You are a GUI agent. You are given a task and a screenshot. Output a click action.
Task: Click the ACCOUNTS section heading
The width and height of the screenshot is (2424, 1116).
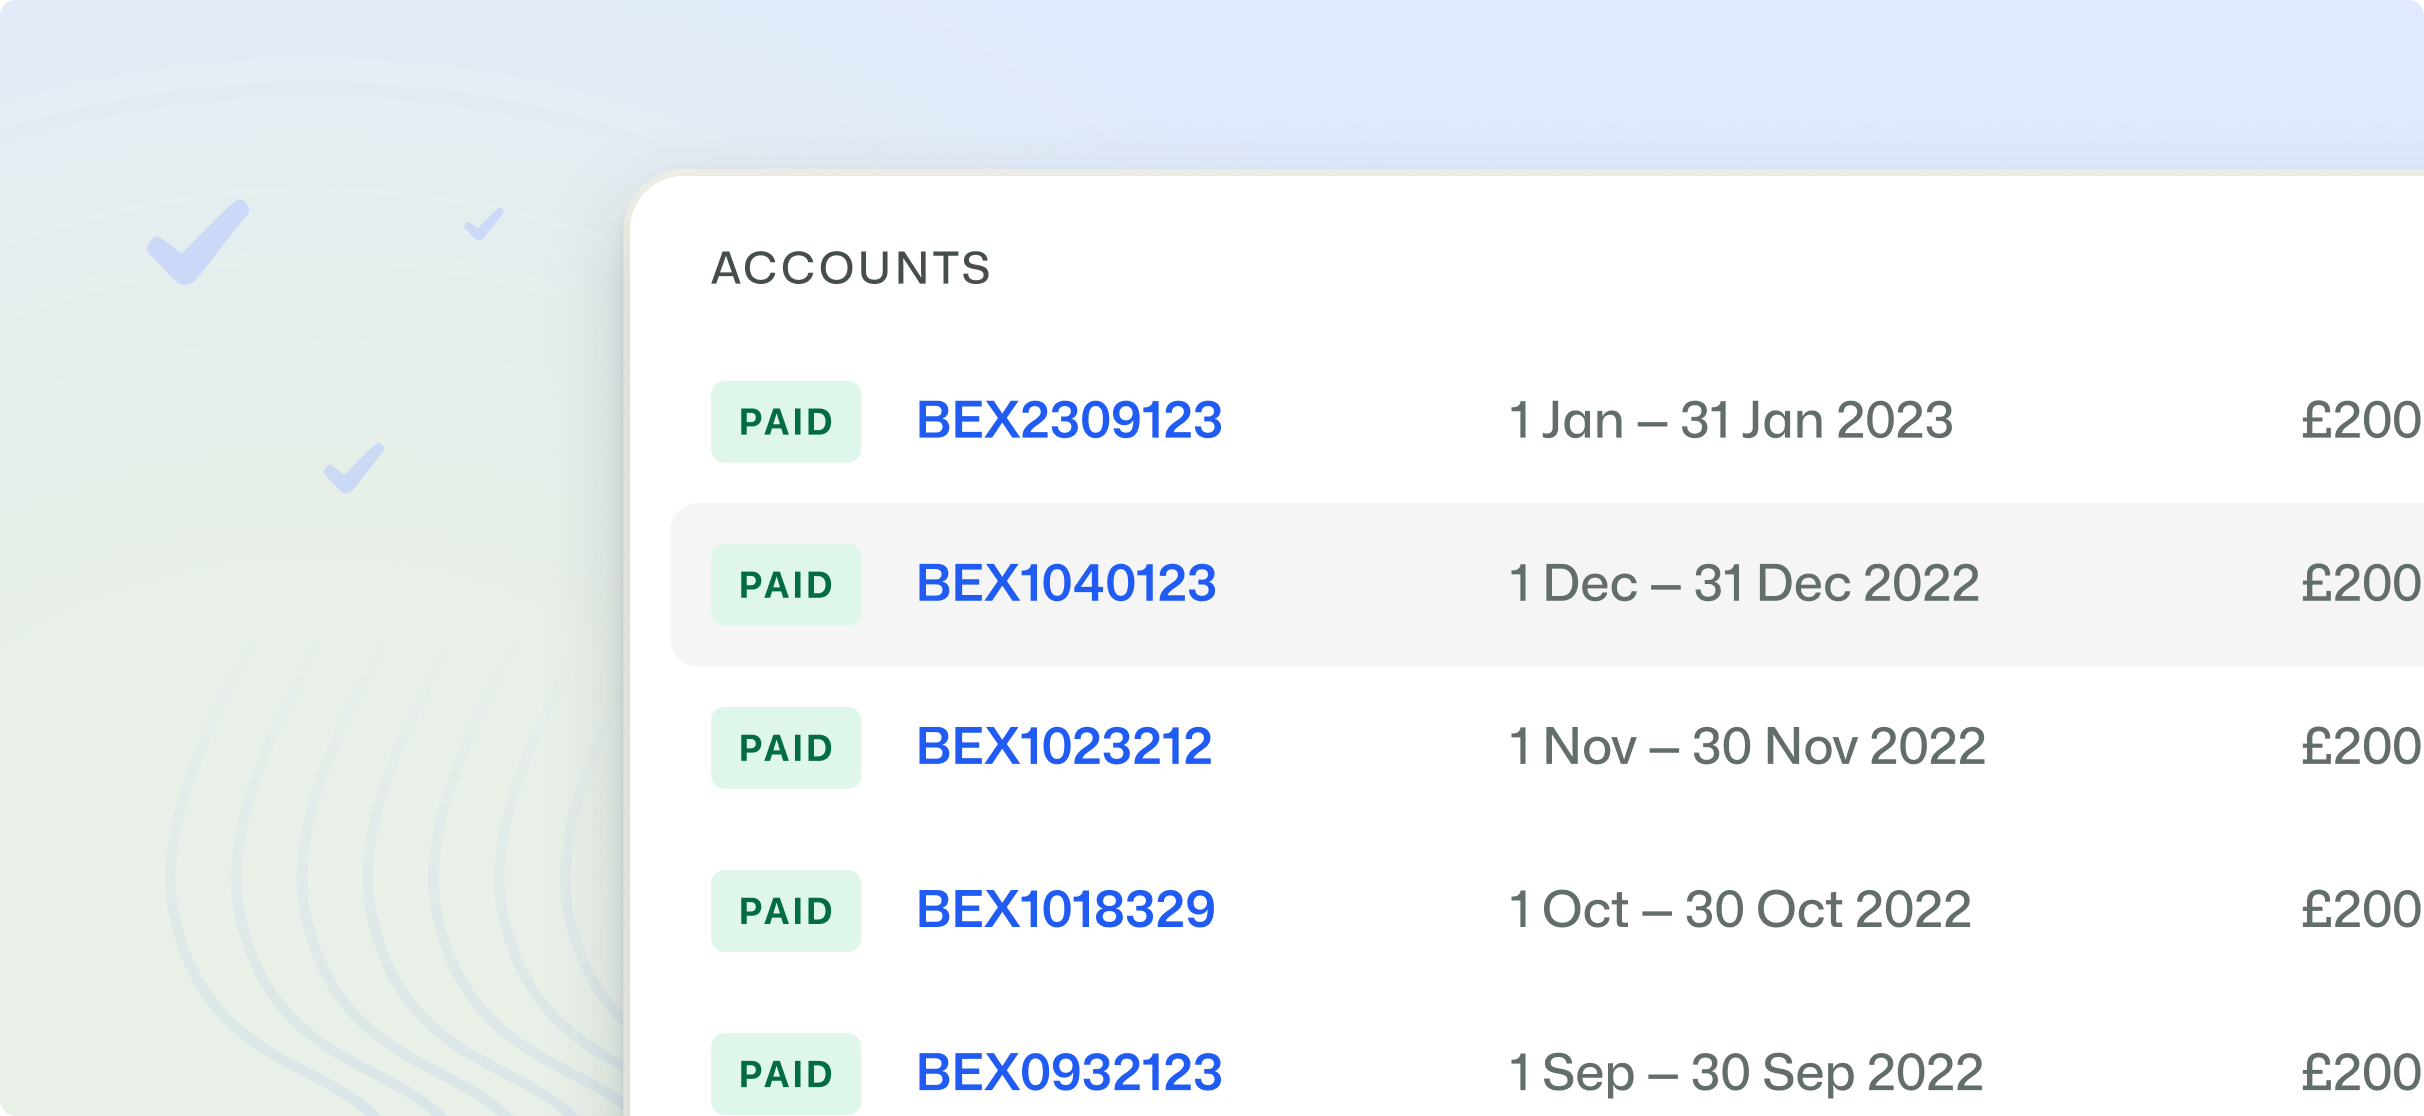851,268
